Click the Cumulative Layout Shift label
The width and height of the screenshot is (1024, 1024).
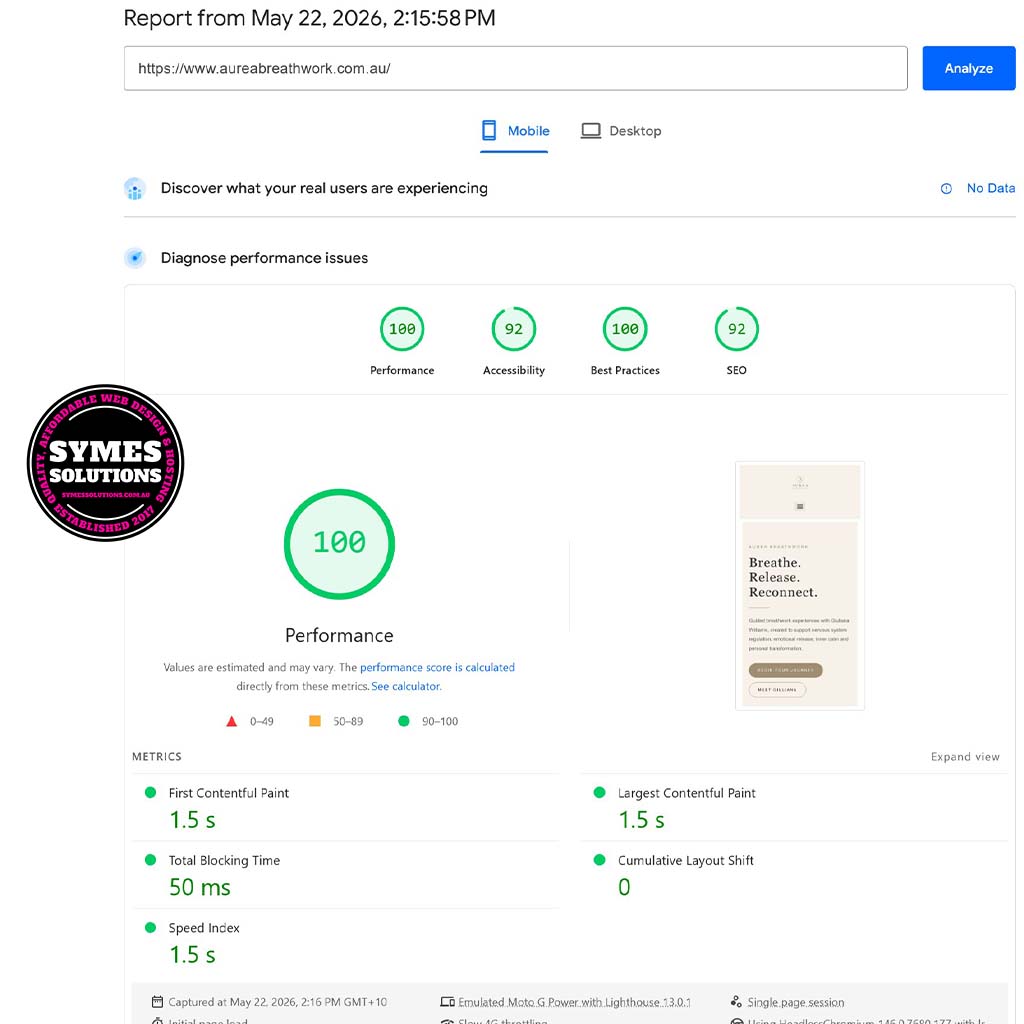click(686, 860)
